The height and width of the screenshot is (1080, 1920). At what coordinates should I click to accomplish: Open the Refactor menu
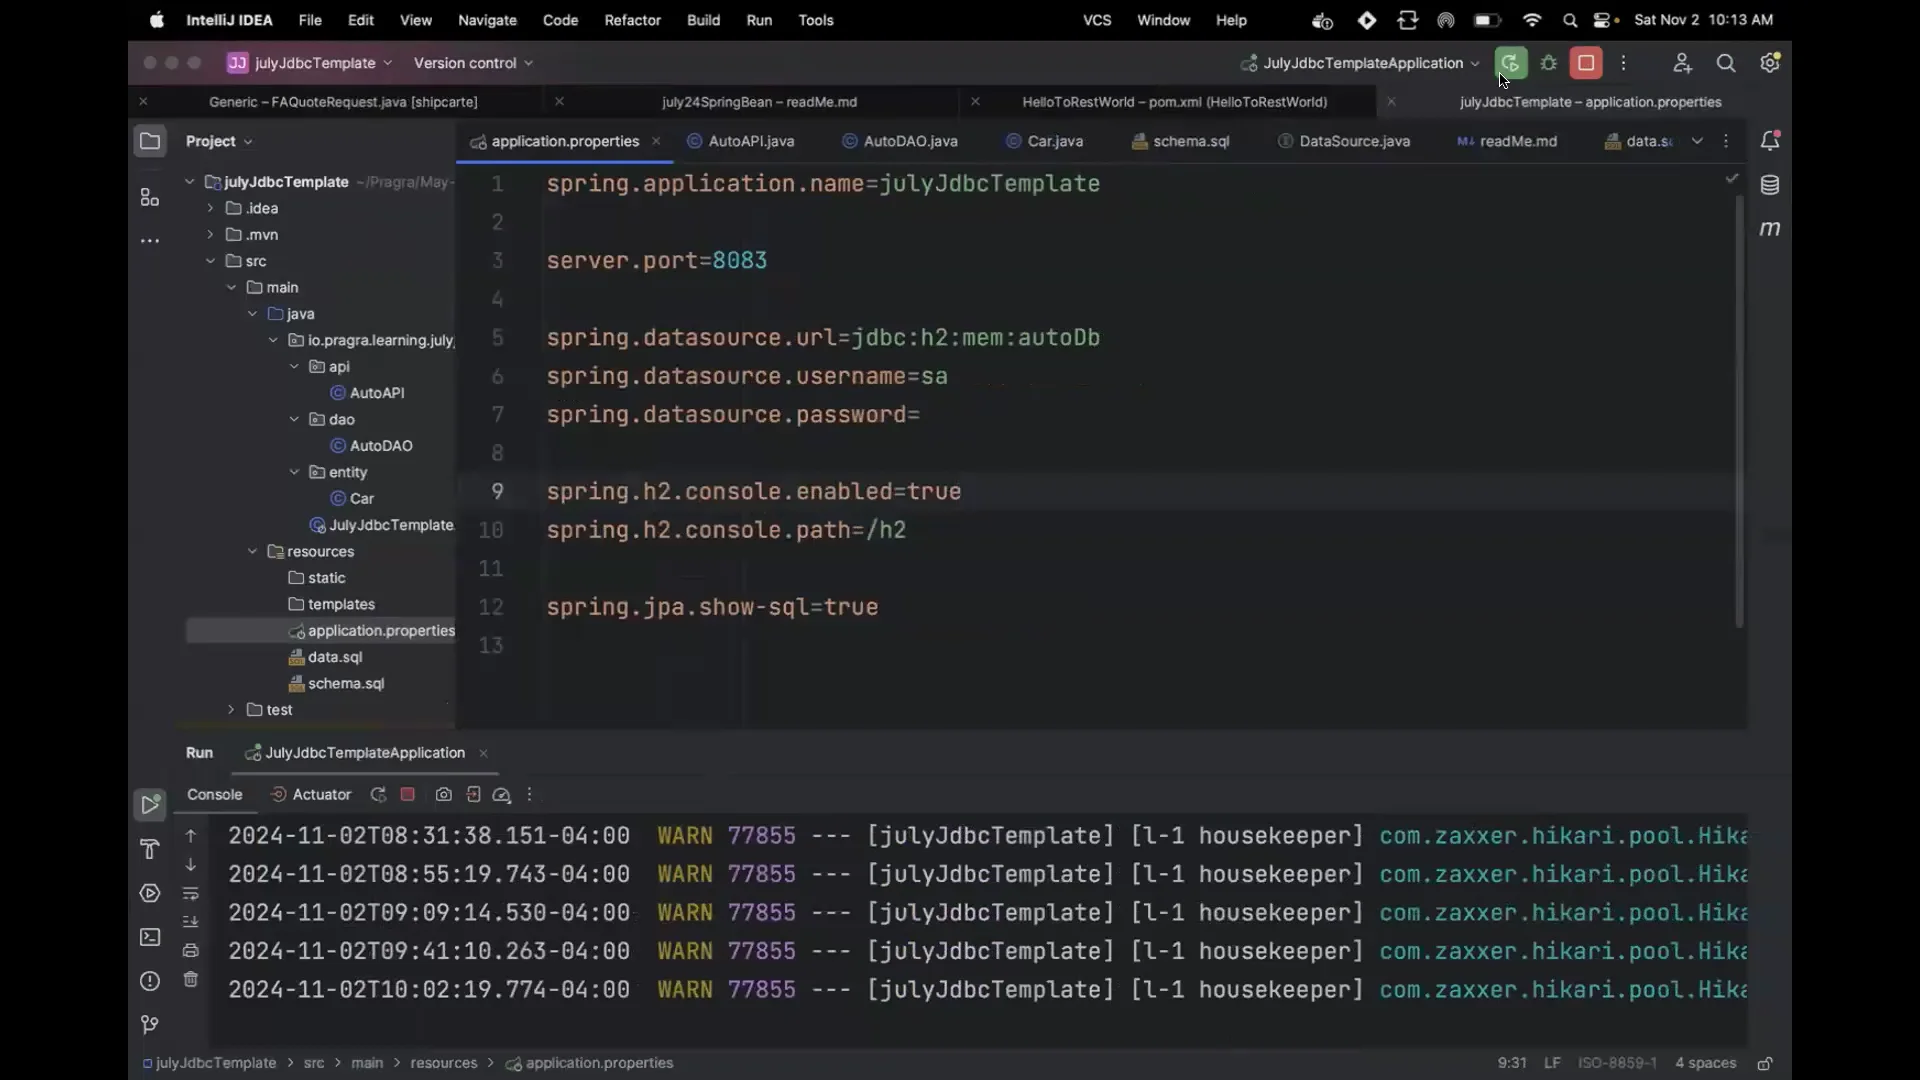click(632, 20)
